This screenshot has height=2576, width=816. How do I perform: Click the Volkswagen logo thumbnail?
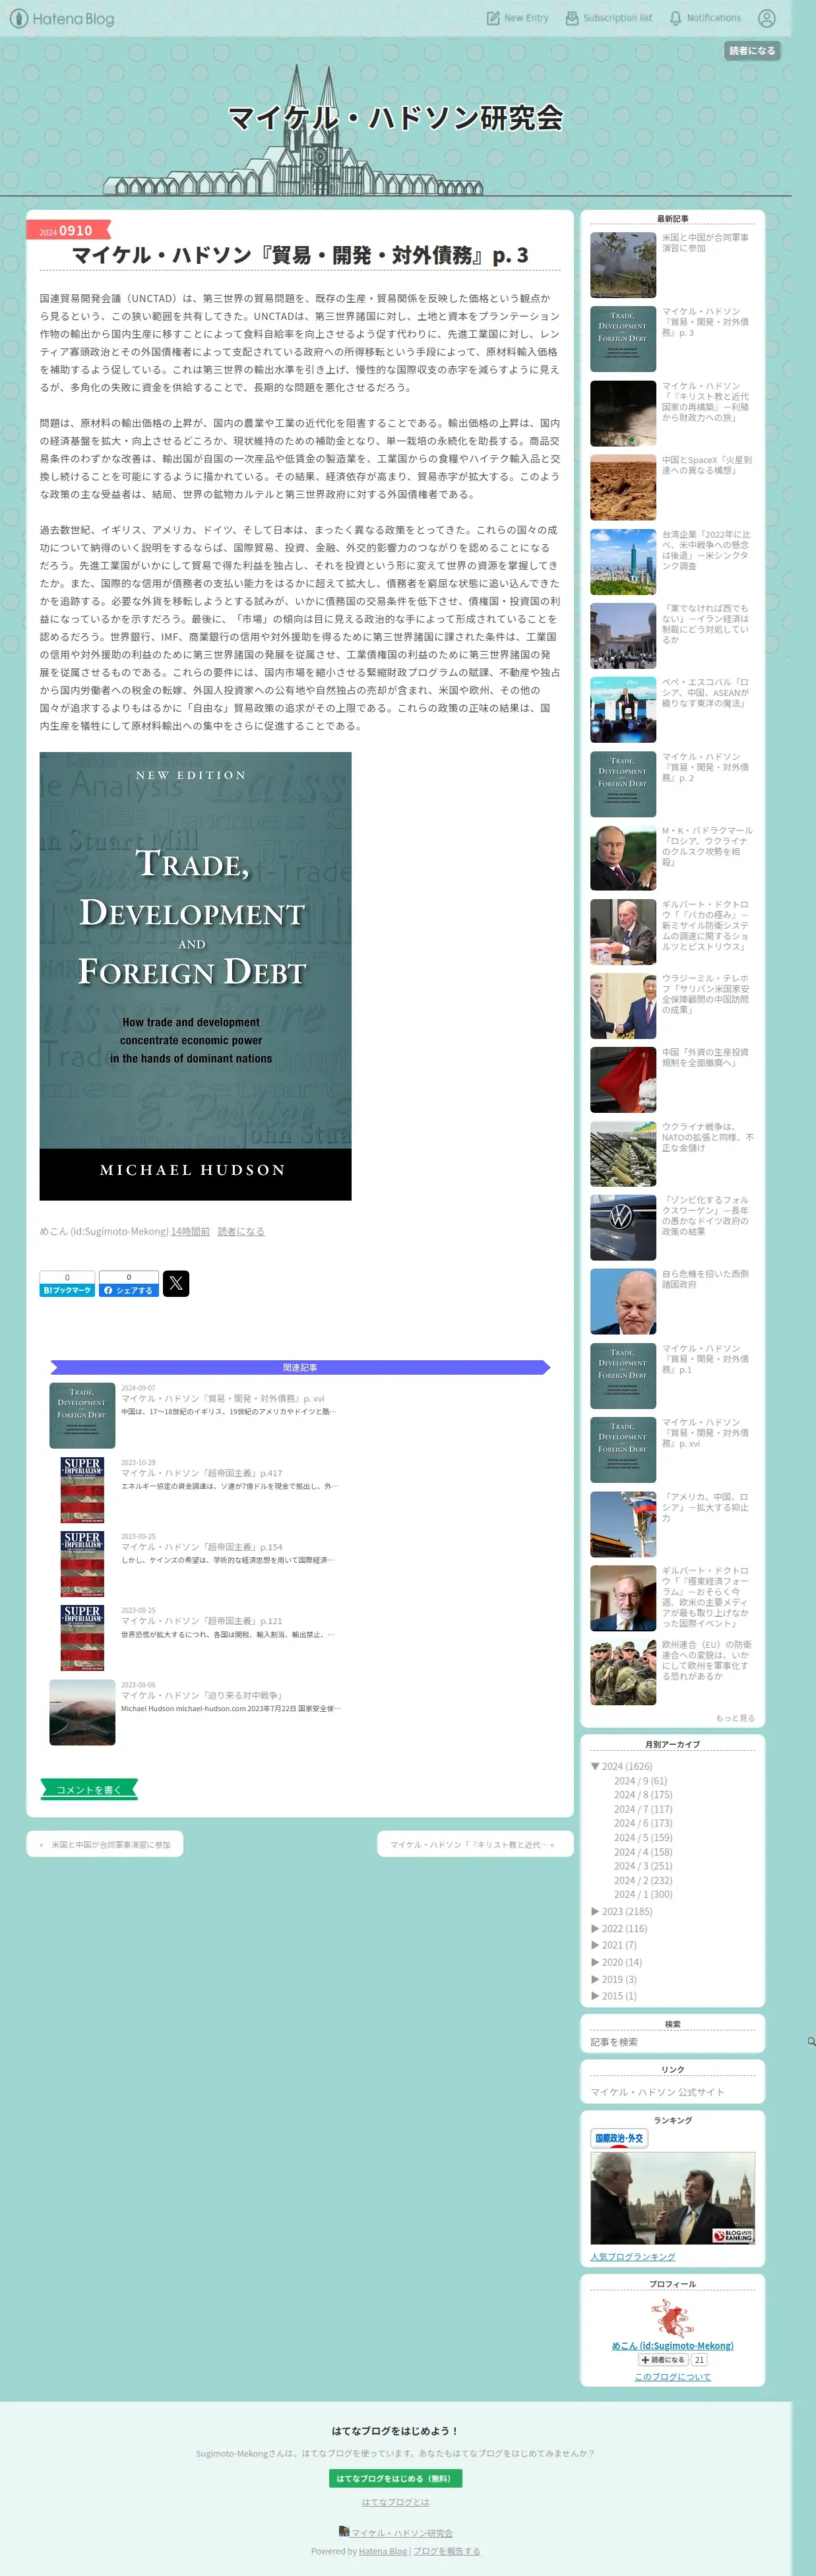click(x=623, y=1227)
